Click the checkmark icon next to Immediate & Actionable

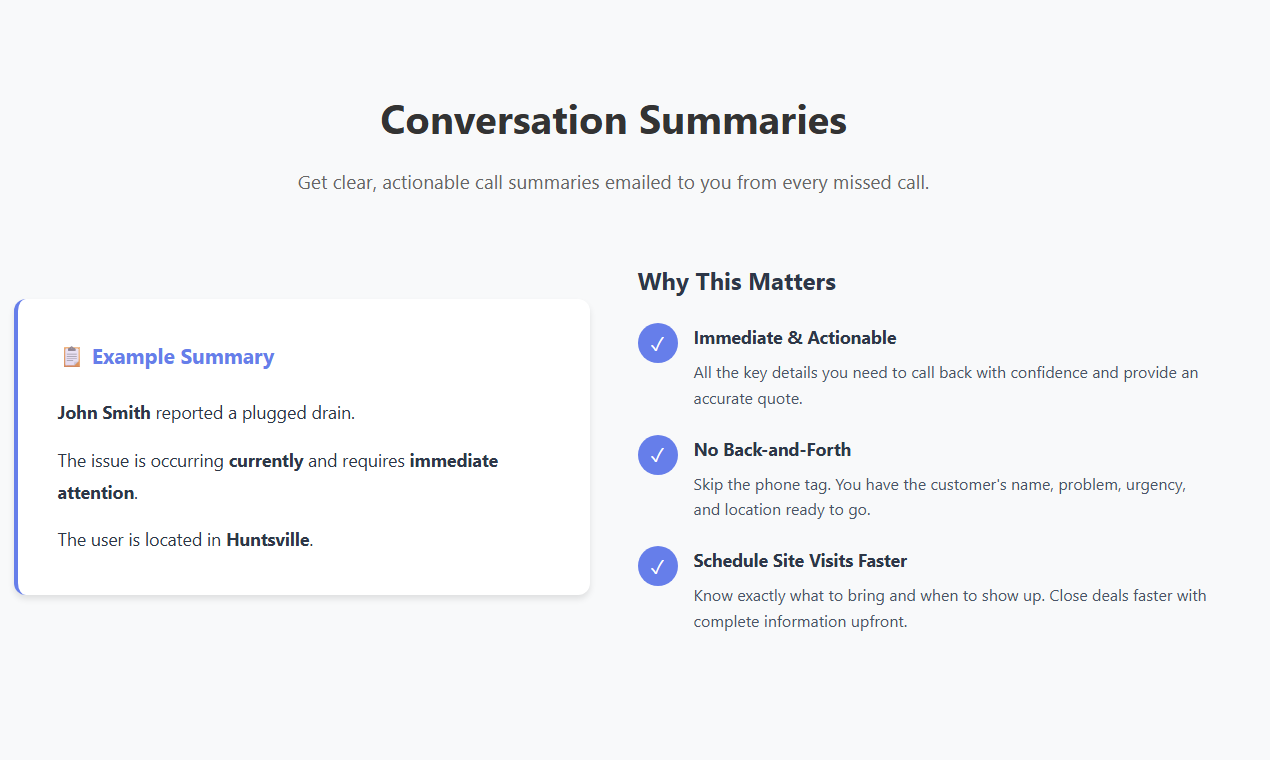658,344
